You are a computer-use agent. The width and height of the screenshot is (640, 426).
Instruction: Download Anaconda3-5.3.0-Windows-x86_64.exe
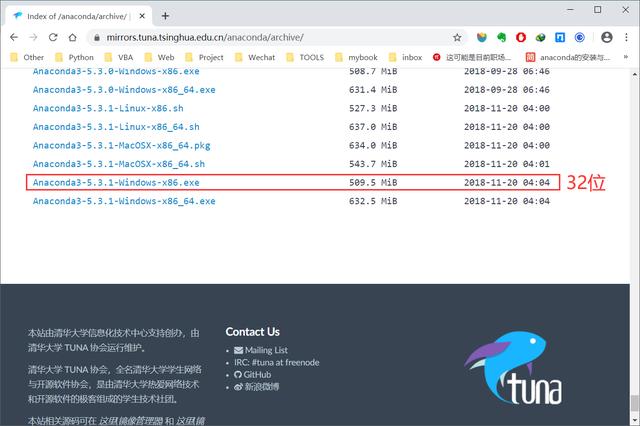tap(124, 90)
